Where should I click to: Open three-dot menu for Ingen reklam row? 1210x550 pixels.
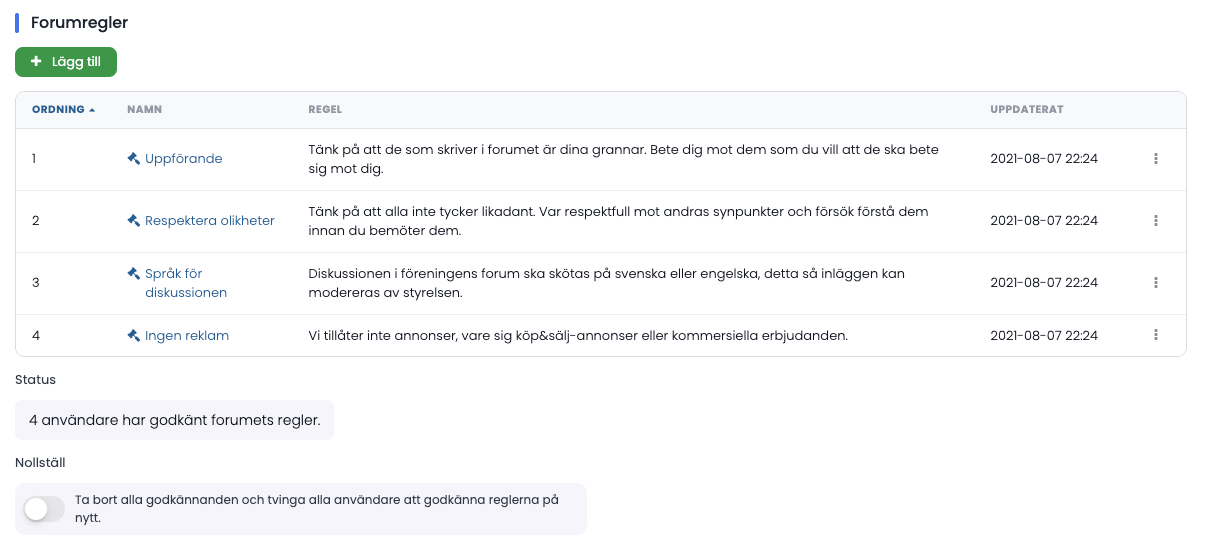(x=1156, y=335)
